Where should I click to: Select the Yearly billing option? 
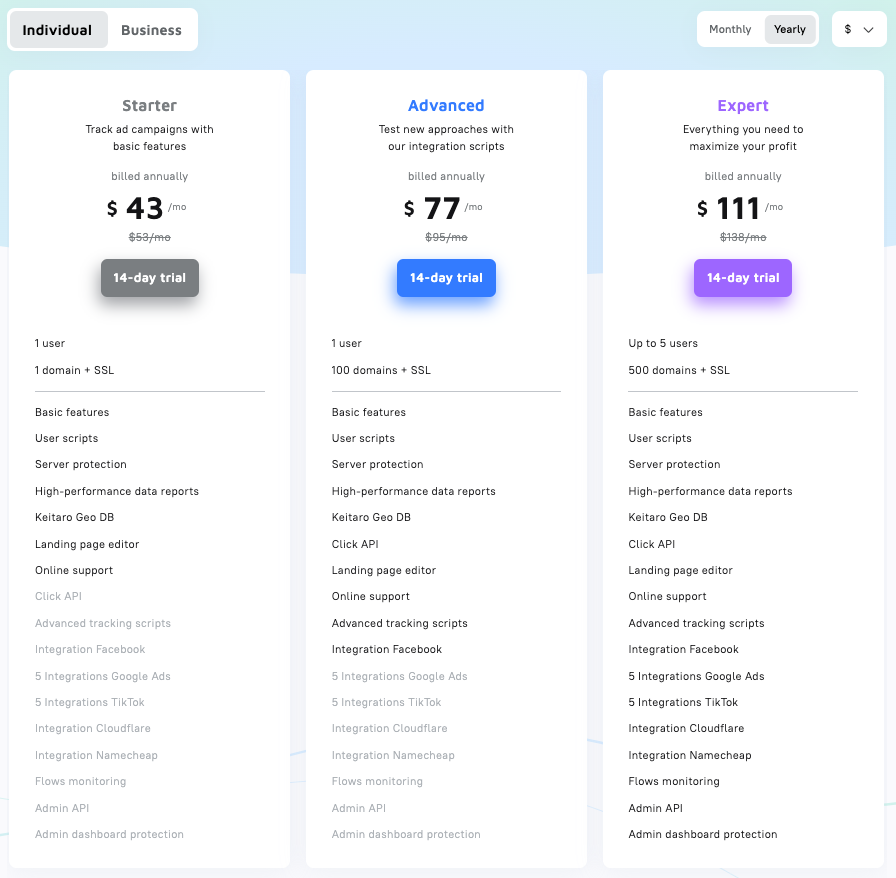tap(789, 29)
